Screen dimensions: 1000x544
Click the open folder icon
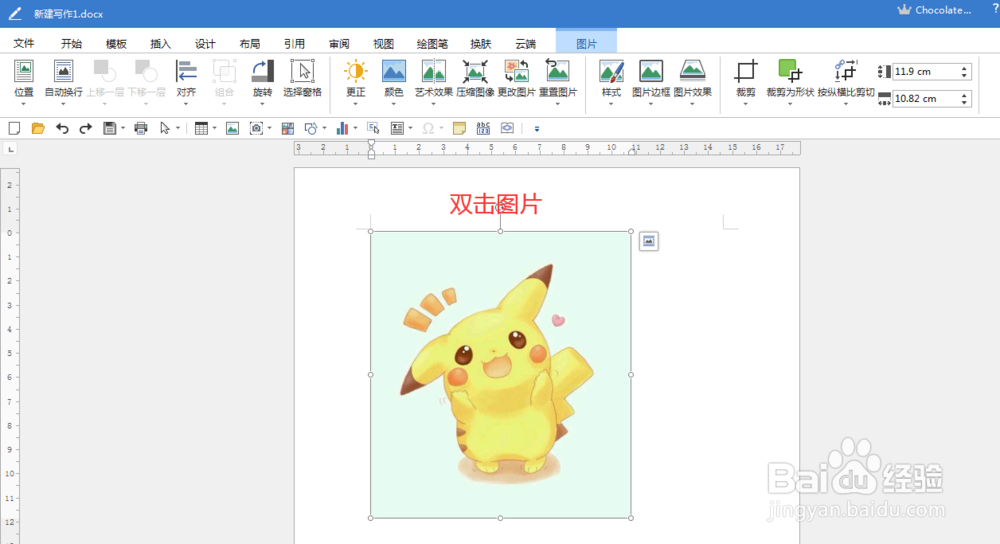38,128
